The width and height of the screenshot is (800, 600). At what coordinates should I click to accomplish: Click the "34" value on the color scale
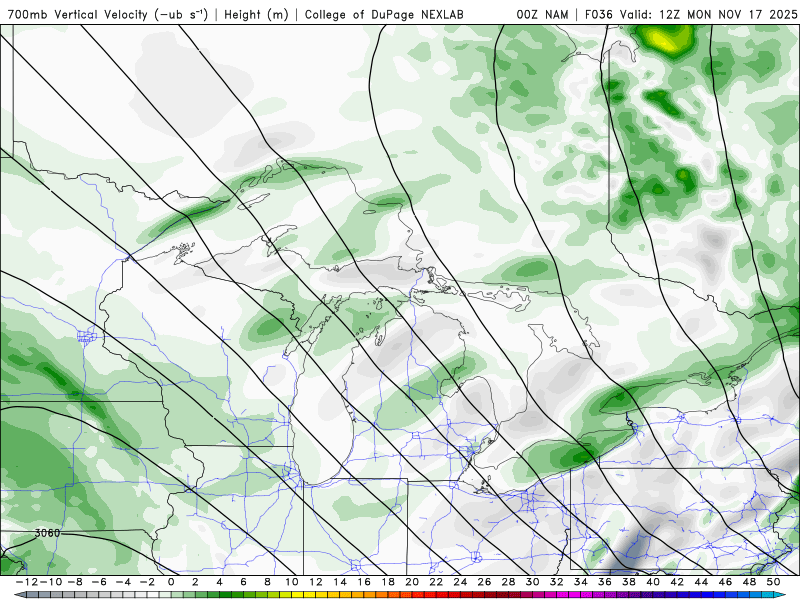point(581,582)
